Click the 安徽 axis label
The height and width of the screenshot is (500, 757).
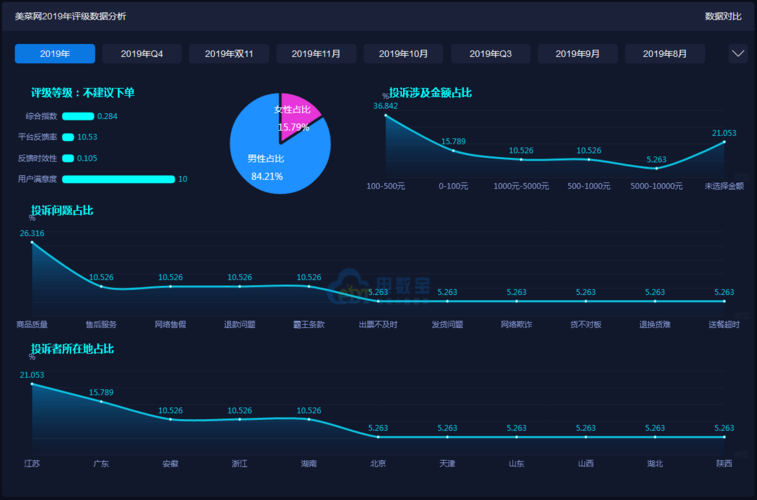point(170,464)
